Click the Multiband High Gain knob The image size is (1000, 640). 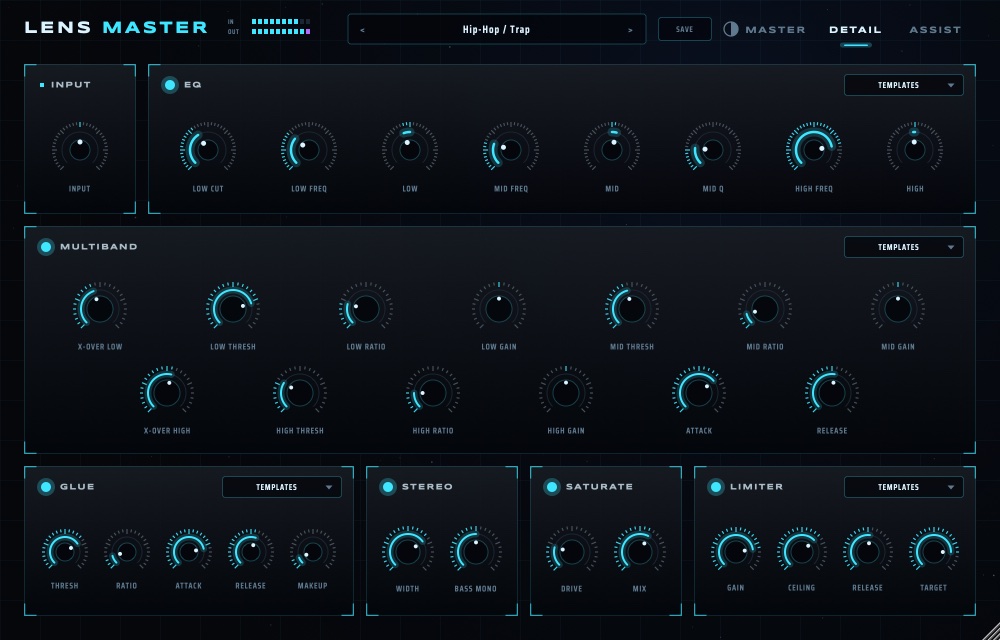(566, 393)
